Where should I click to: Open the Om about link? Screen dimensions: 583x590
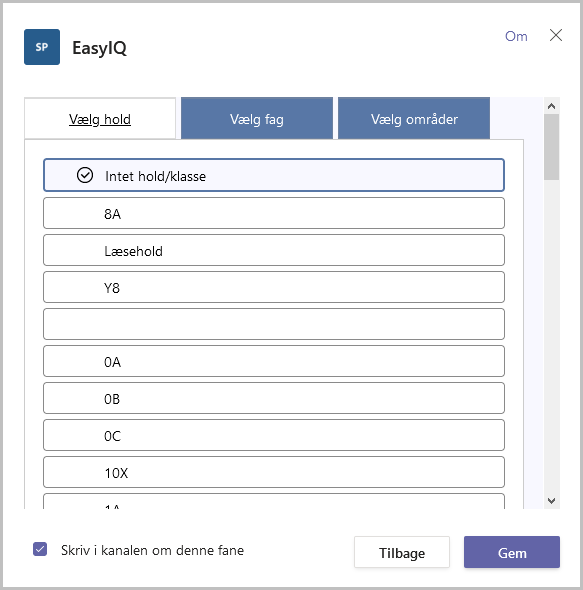coord(516,36)
